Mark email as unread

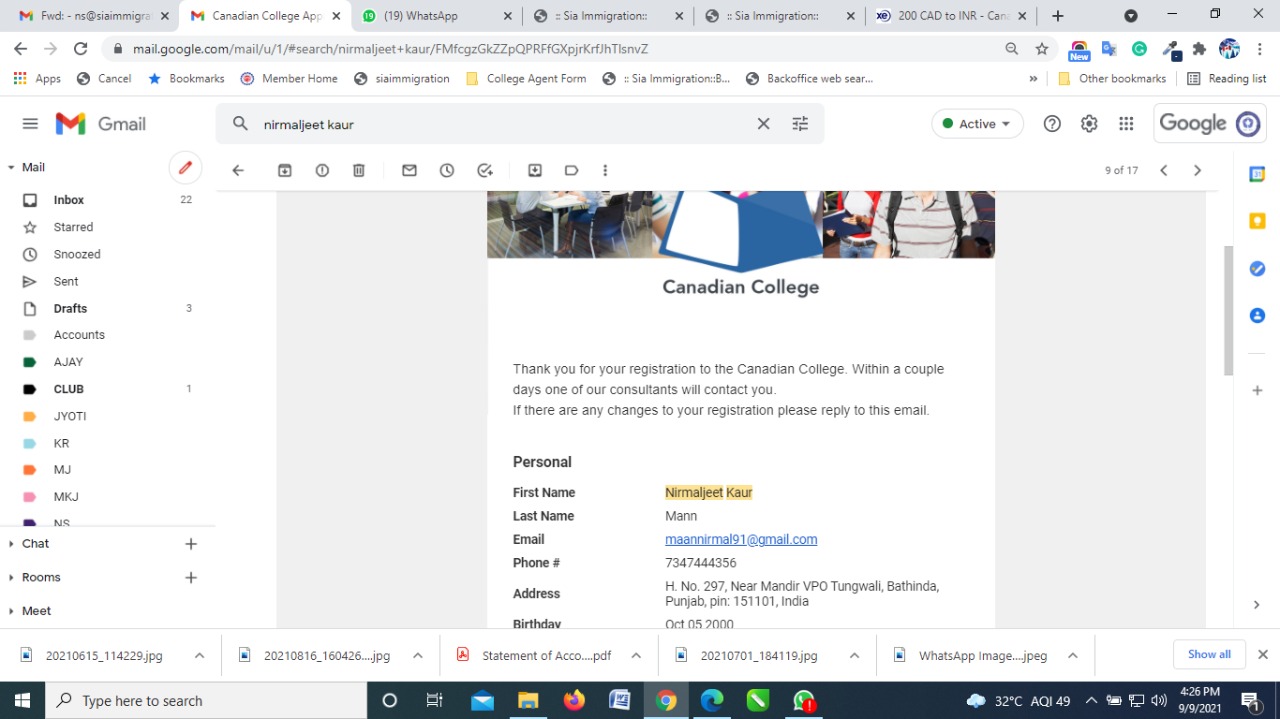pos(409,171)
